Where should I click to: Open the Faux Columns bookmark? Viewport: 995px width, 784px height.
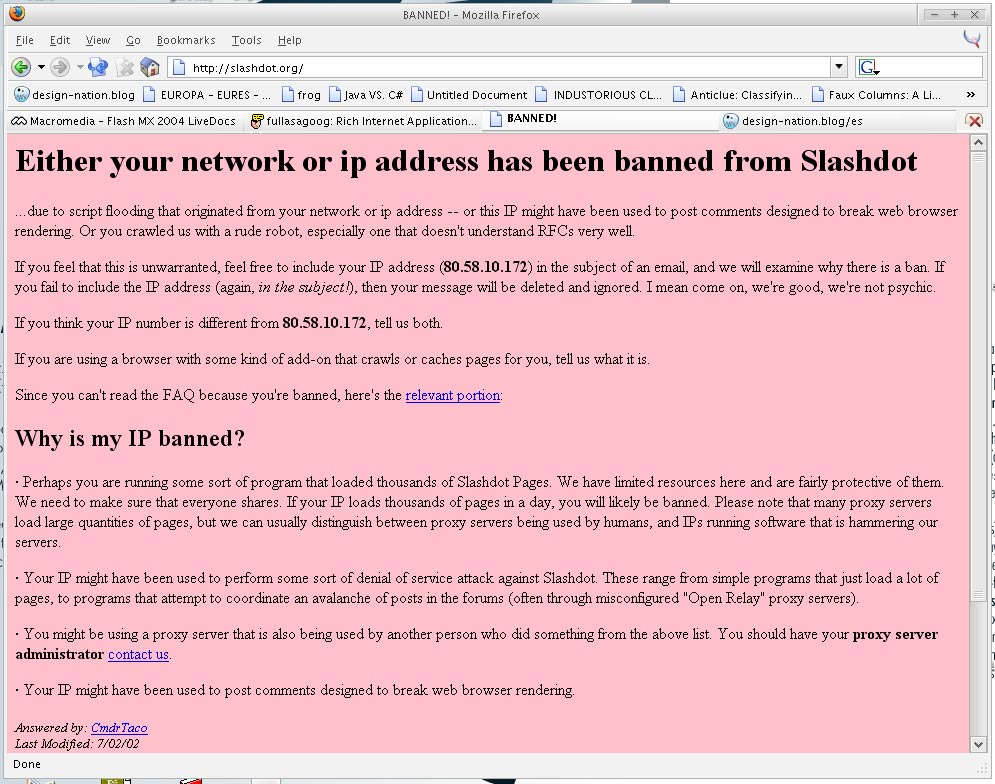point(877,95)
